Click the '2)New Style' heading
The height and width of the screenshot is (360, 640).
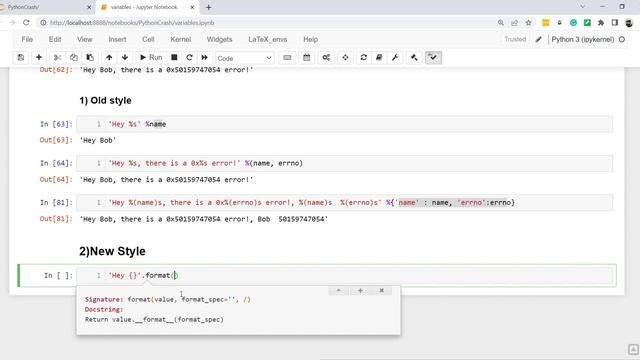tap(112, 251)
